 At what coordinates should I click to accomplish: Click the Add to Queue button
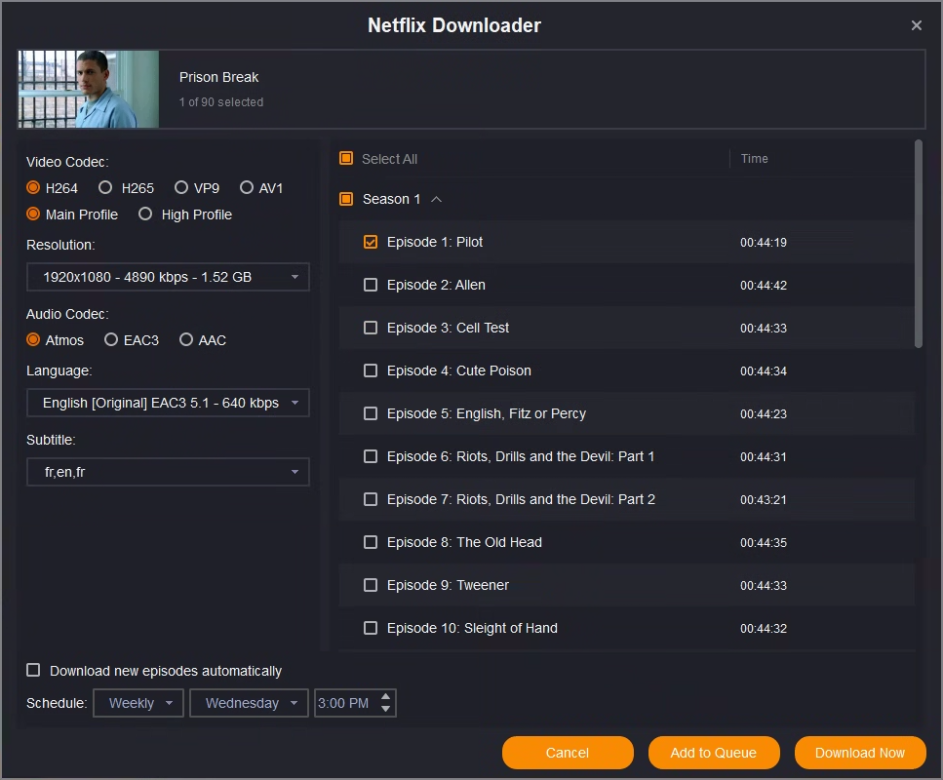(x=713, y=753)
